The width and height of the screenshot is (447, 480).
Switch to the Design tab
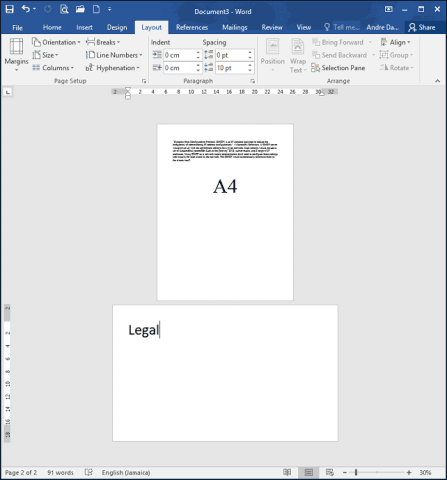click(117, 28)
